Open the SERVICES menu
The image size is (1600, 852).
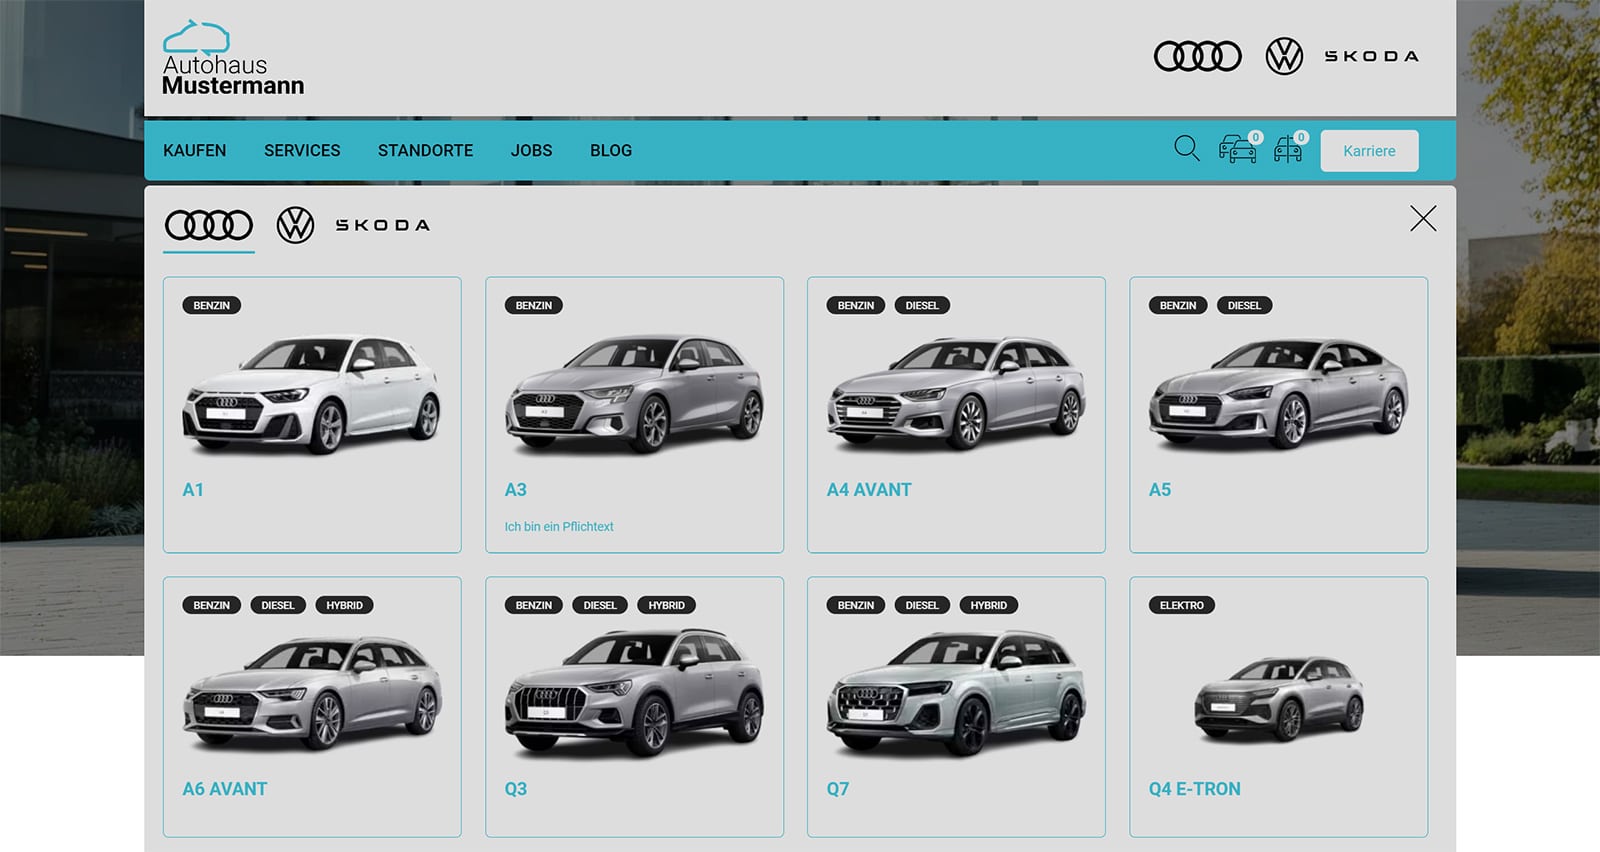302,150
